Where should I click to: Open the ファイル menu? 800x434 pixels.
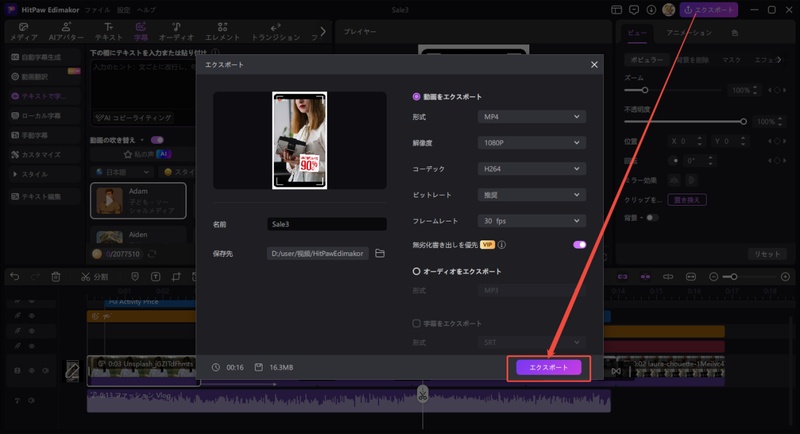[97, 10]
